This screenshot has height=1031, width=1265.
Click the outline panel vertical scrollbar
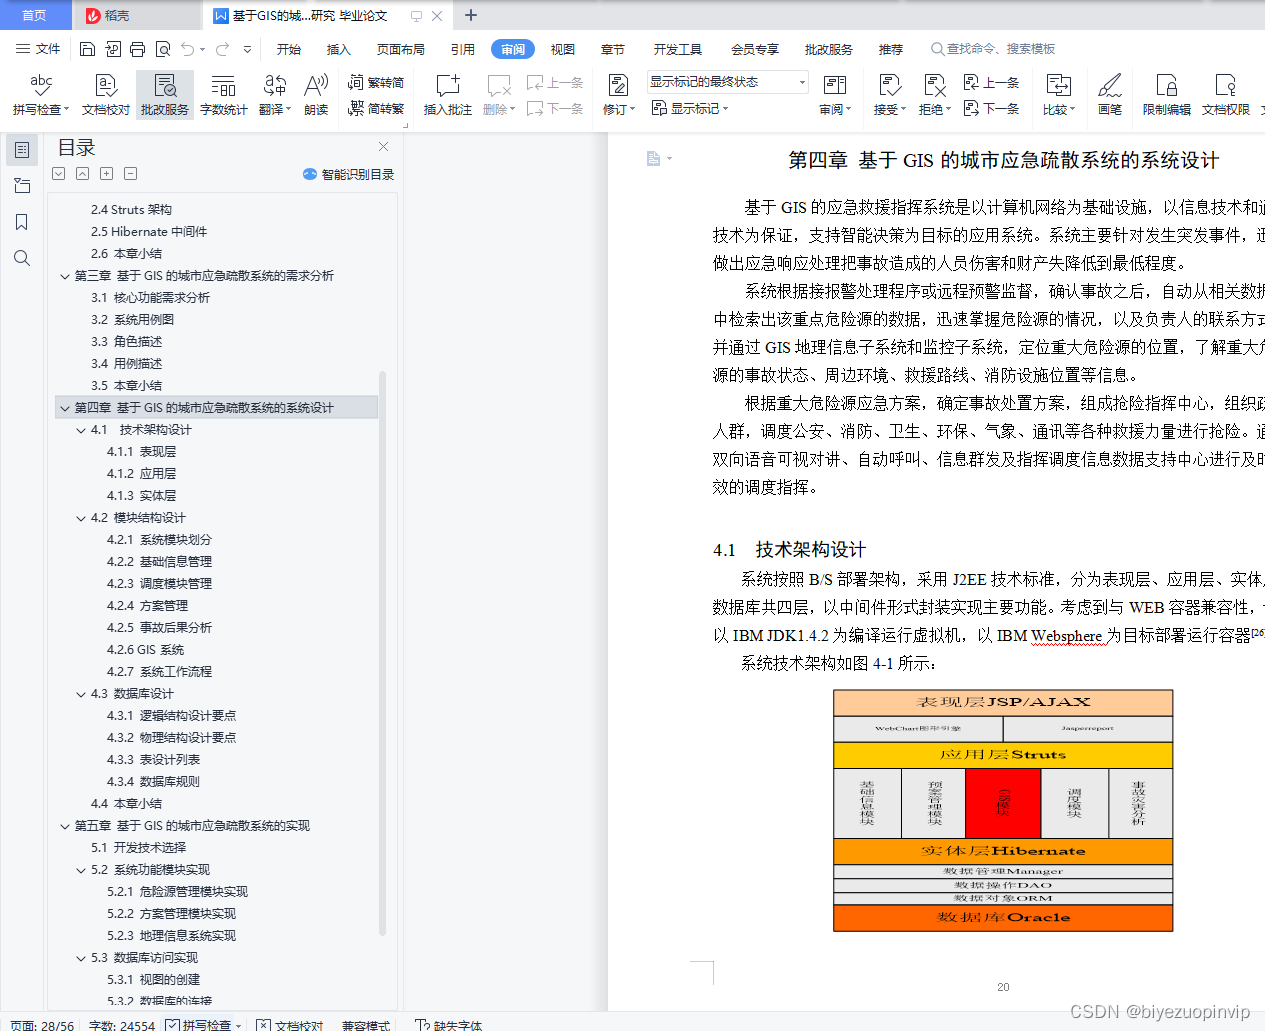point(383,653)
